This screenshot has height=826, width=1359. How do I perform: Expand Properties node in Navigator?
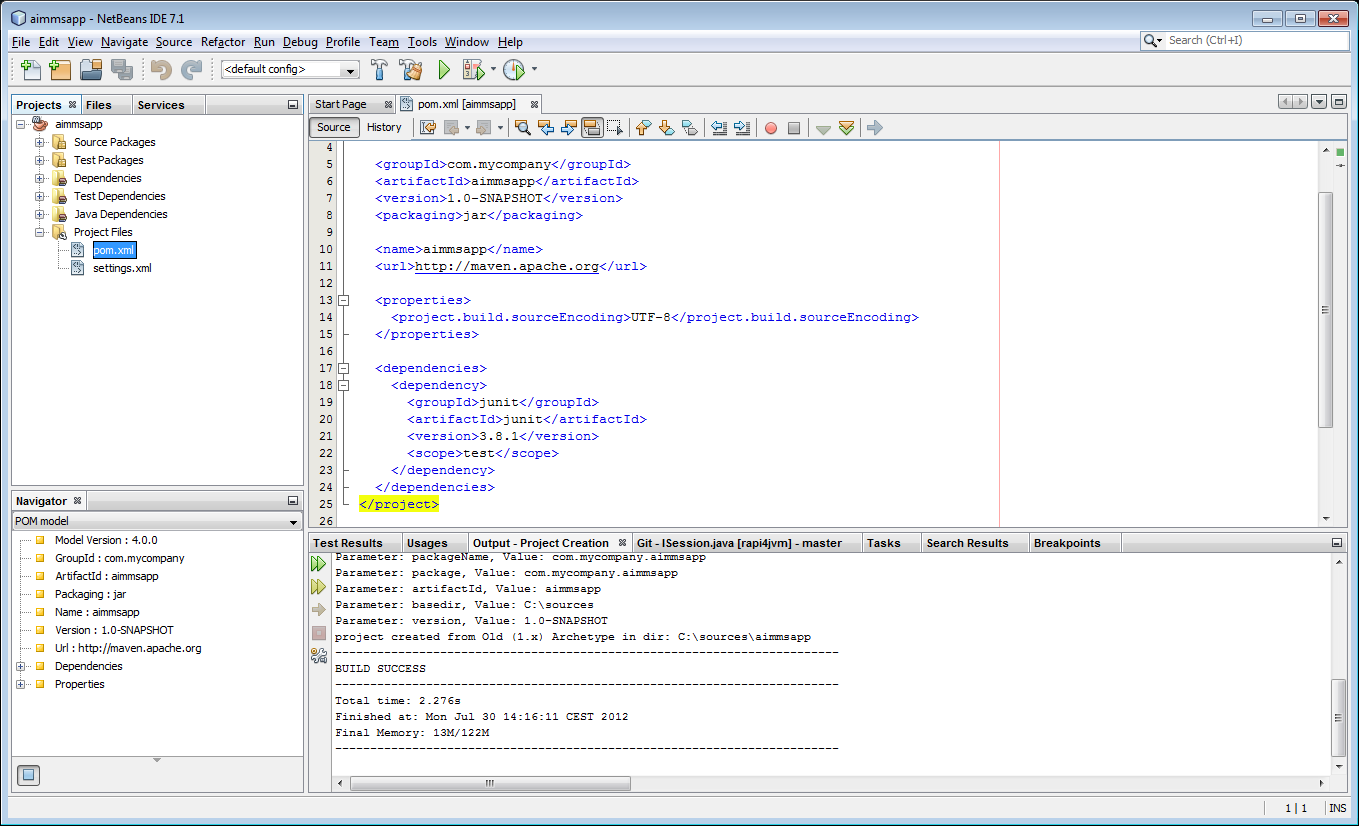coord(21,684)
